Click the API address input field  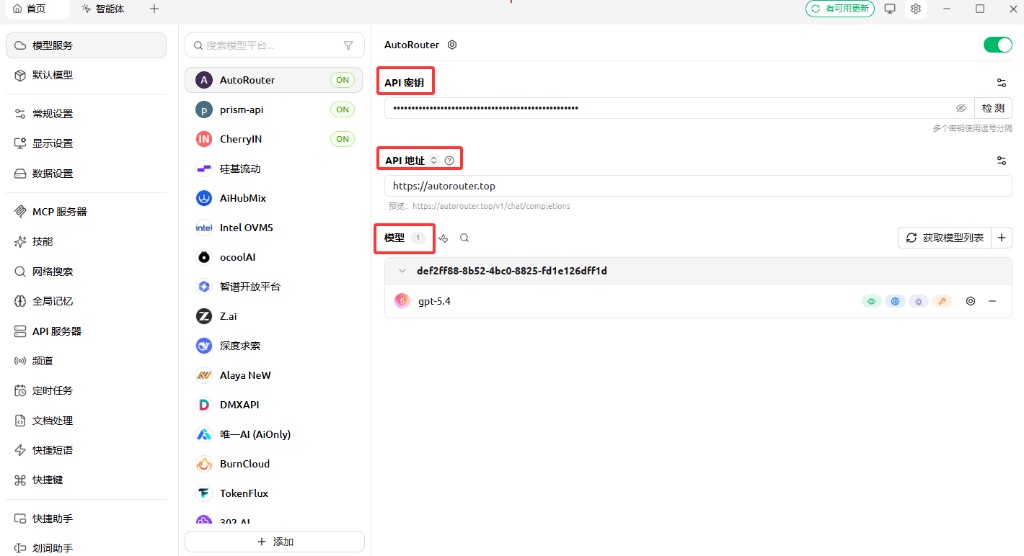697,186
